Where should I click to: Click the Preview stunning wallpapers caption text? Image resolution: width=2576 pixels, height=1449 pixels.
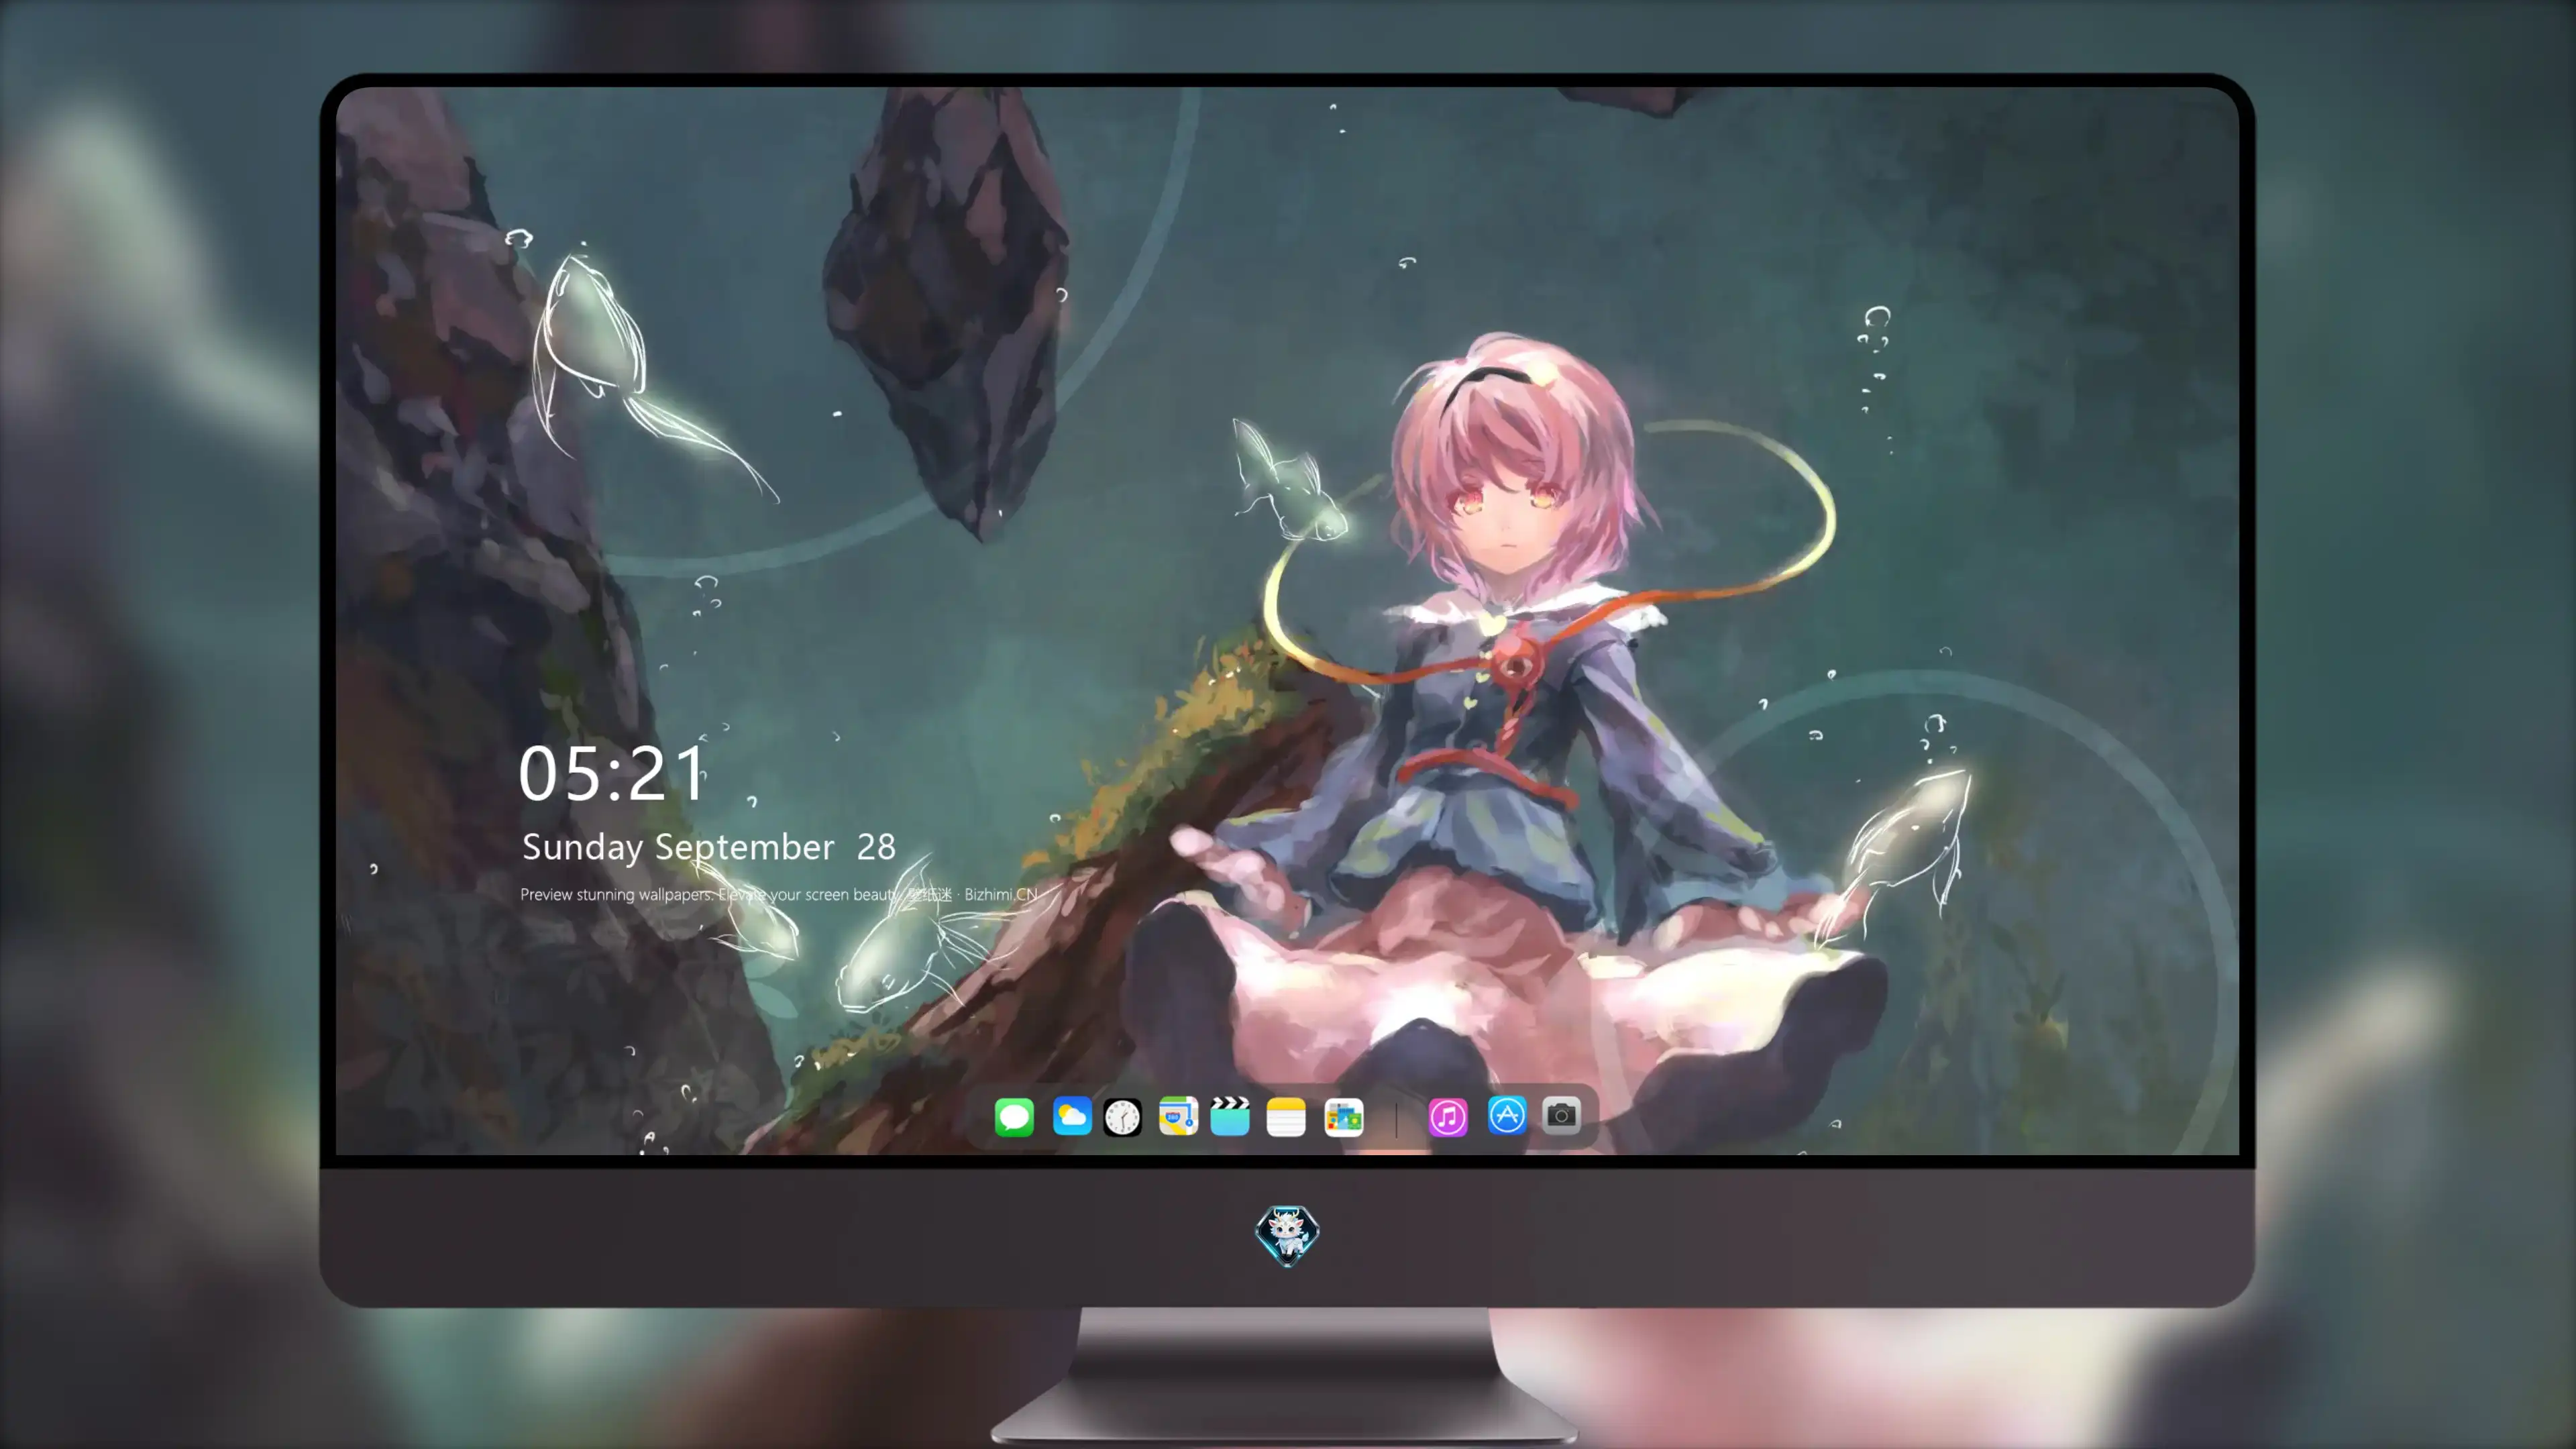[778, 894]
